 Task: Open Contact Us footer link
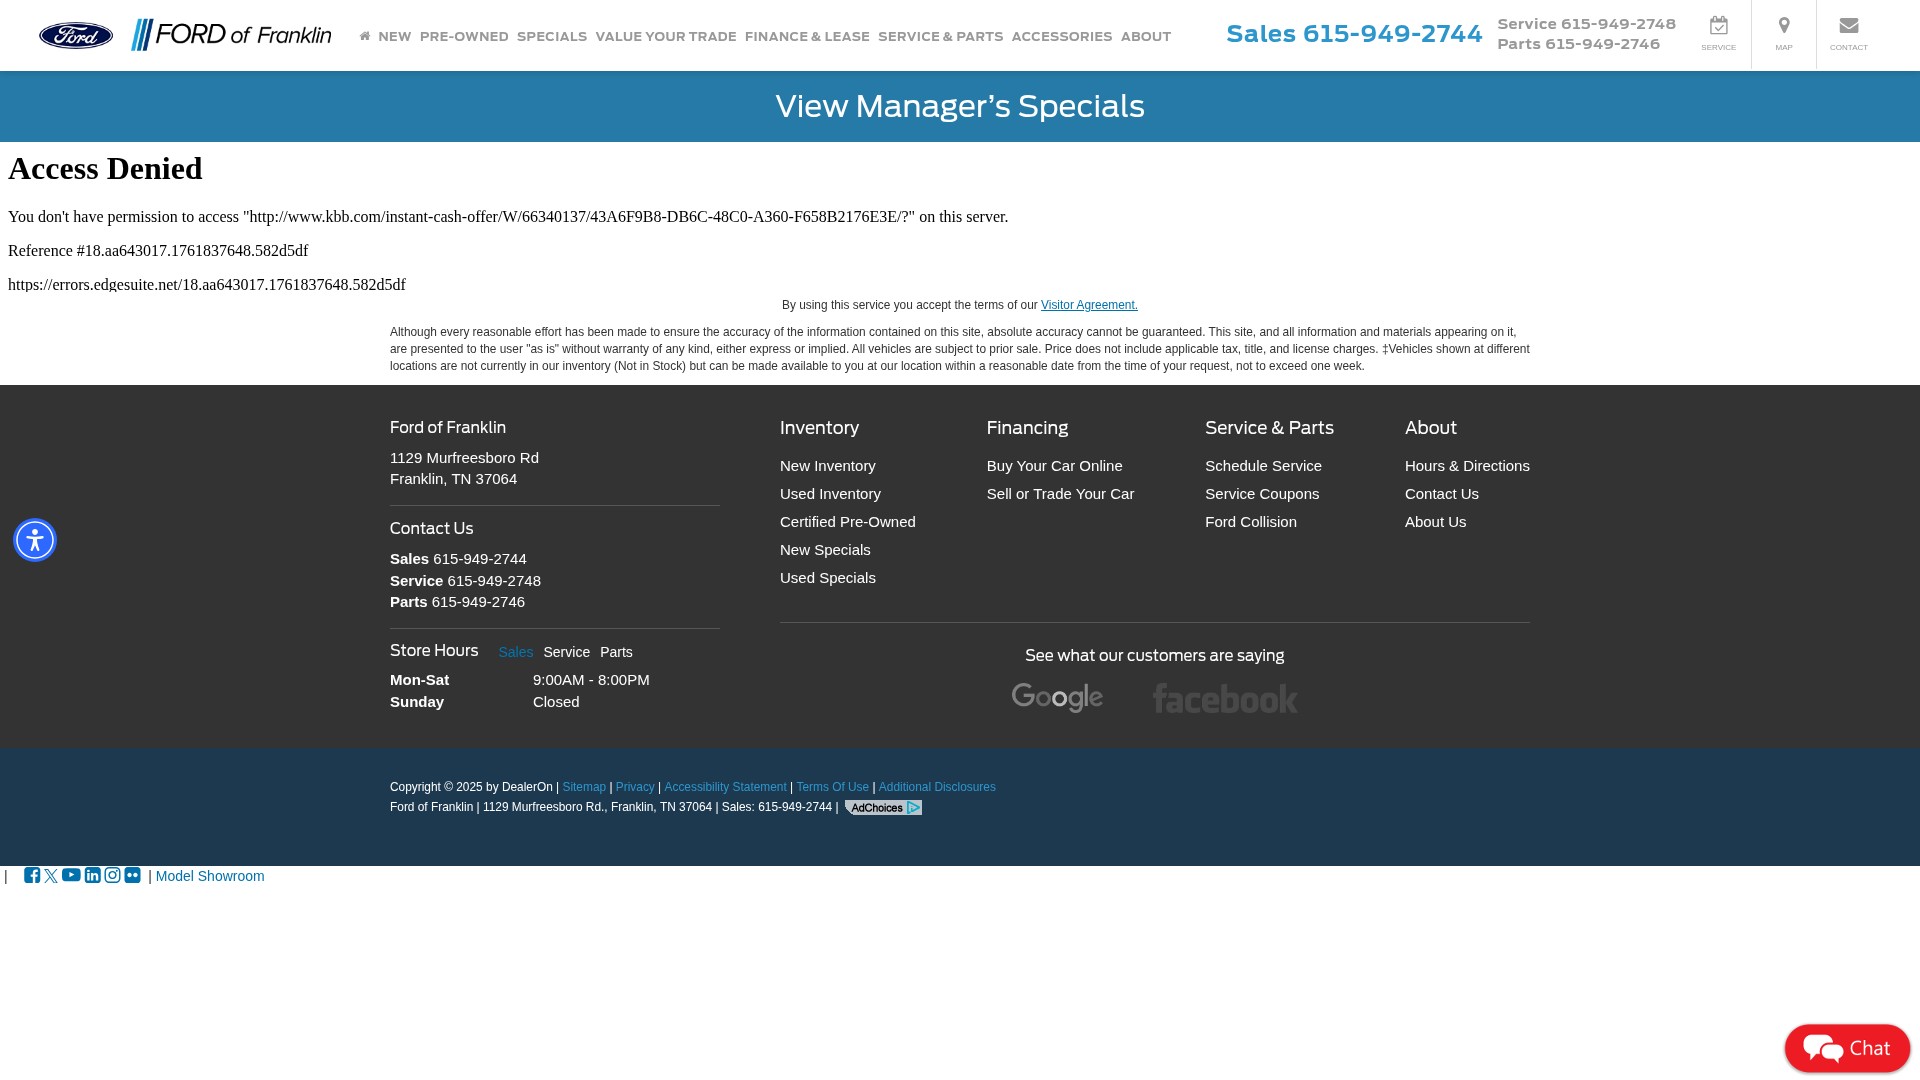point(1442,494)
